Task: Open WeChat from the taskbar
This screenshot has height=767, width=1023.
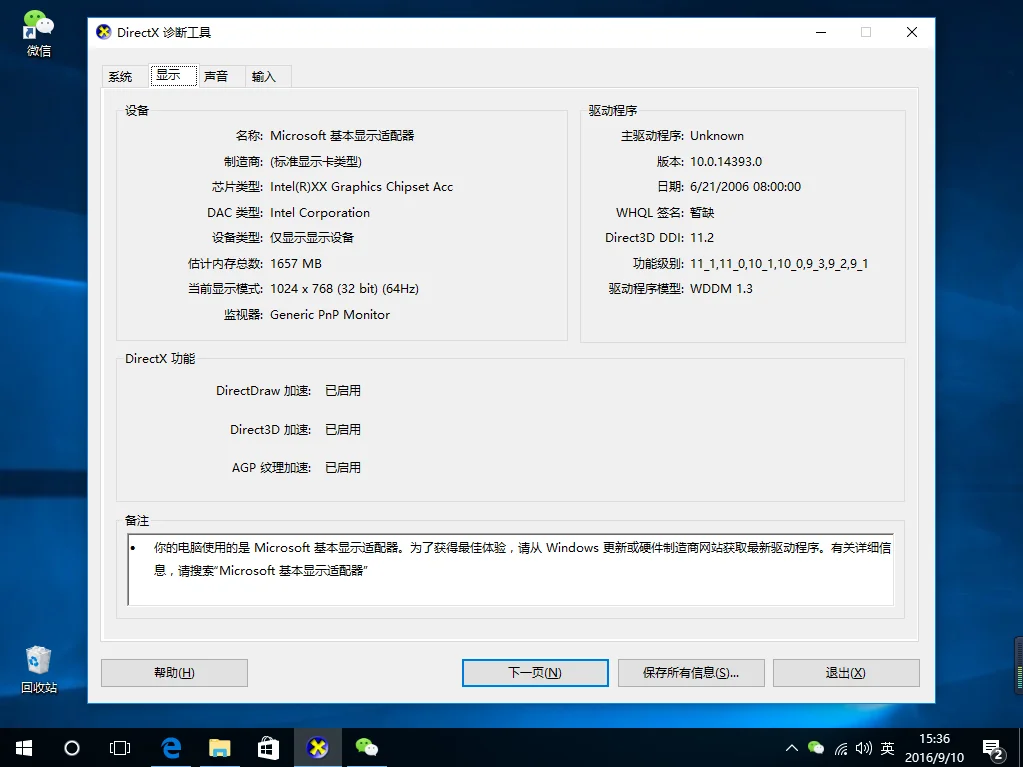Action: (x=366, y=747)
